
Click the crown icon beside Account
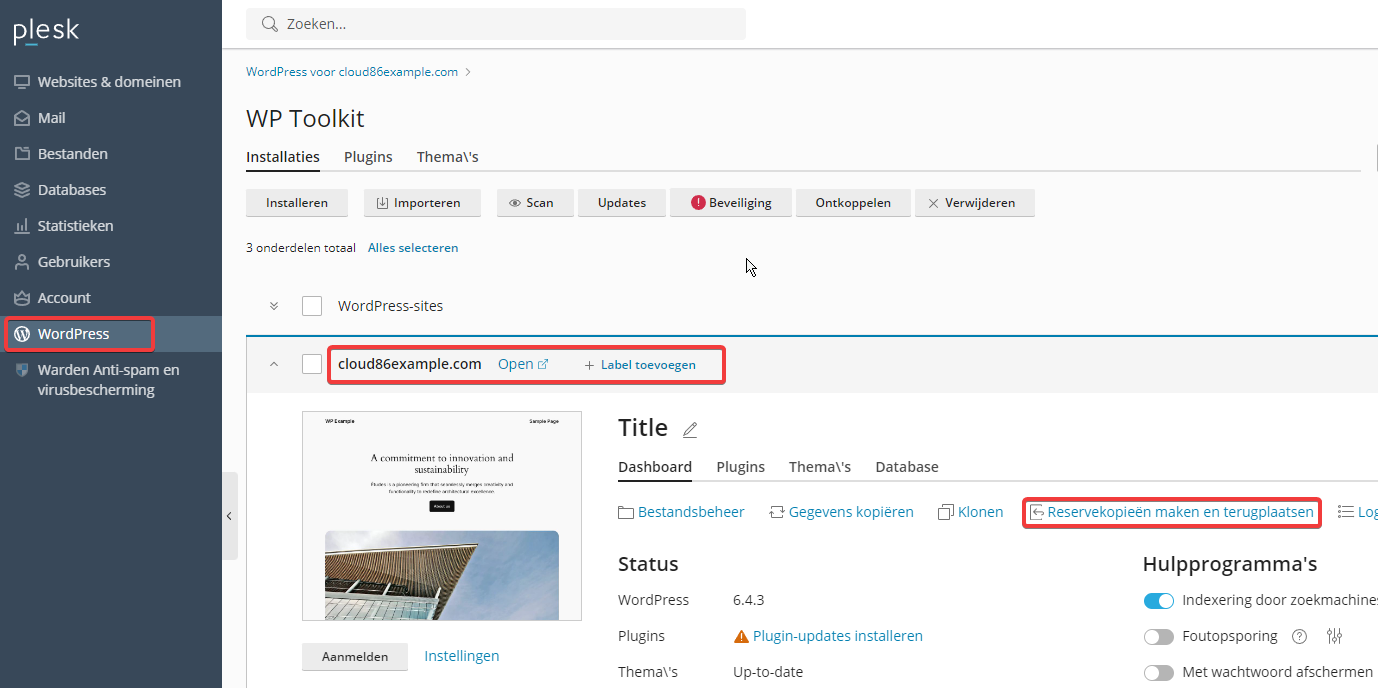pos(22,298)
